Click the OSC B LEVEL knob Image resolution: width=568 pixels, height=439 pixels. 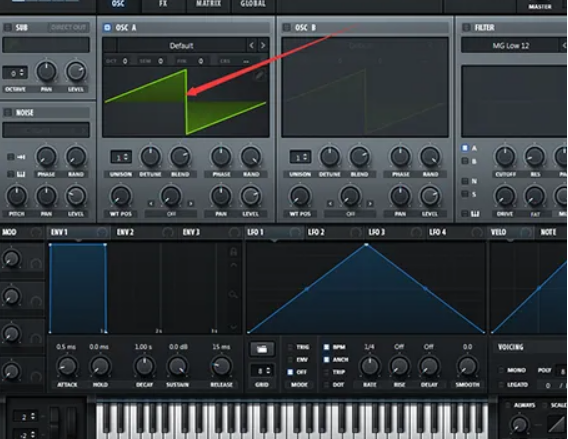point(430,196)
